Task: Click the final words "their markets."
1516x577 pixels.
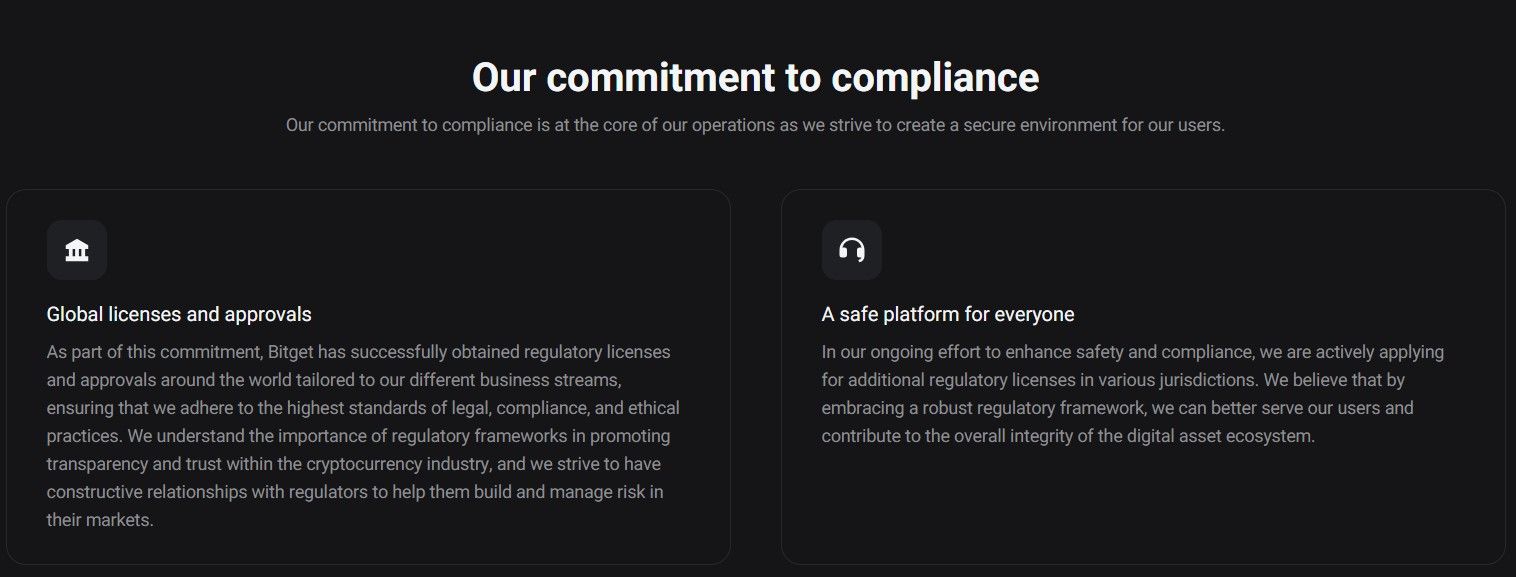Action: [100, 520]
